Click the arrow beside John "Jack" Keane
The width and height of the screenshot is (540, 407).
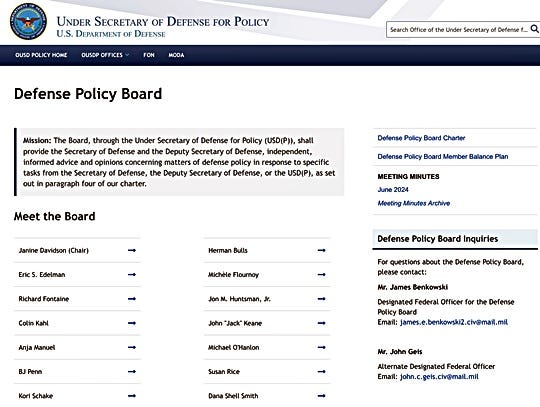coord(321,323)
